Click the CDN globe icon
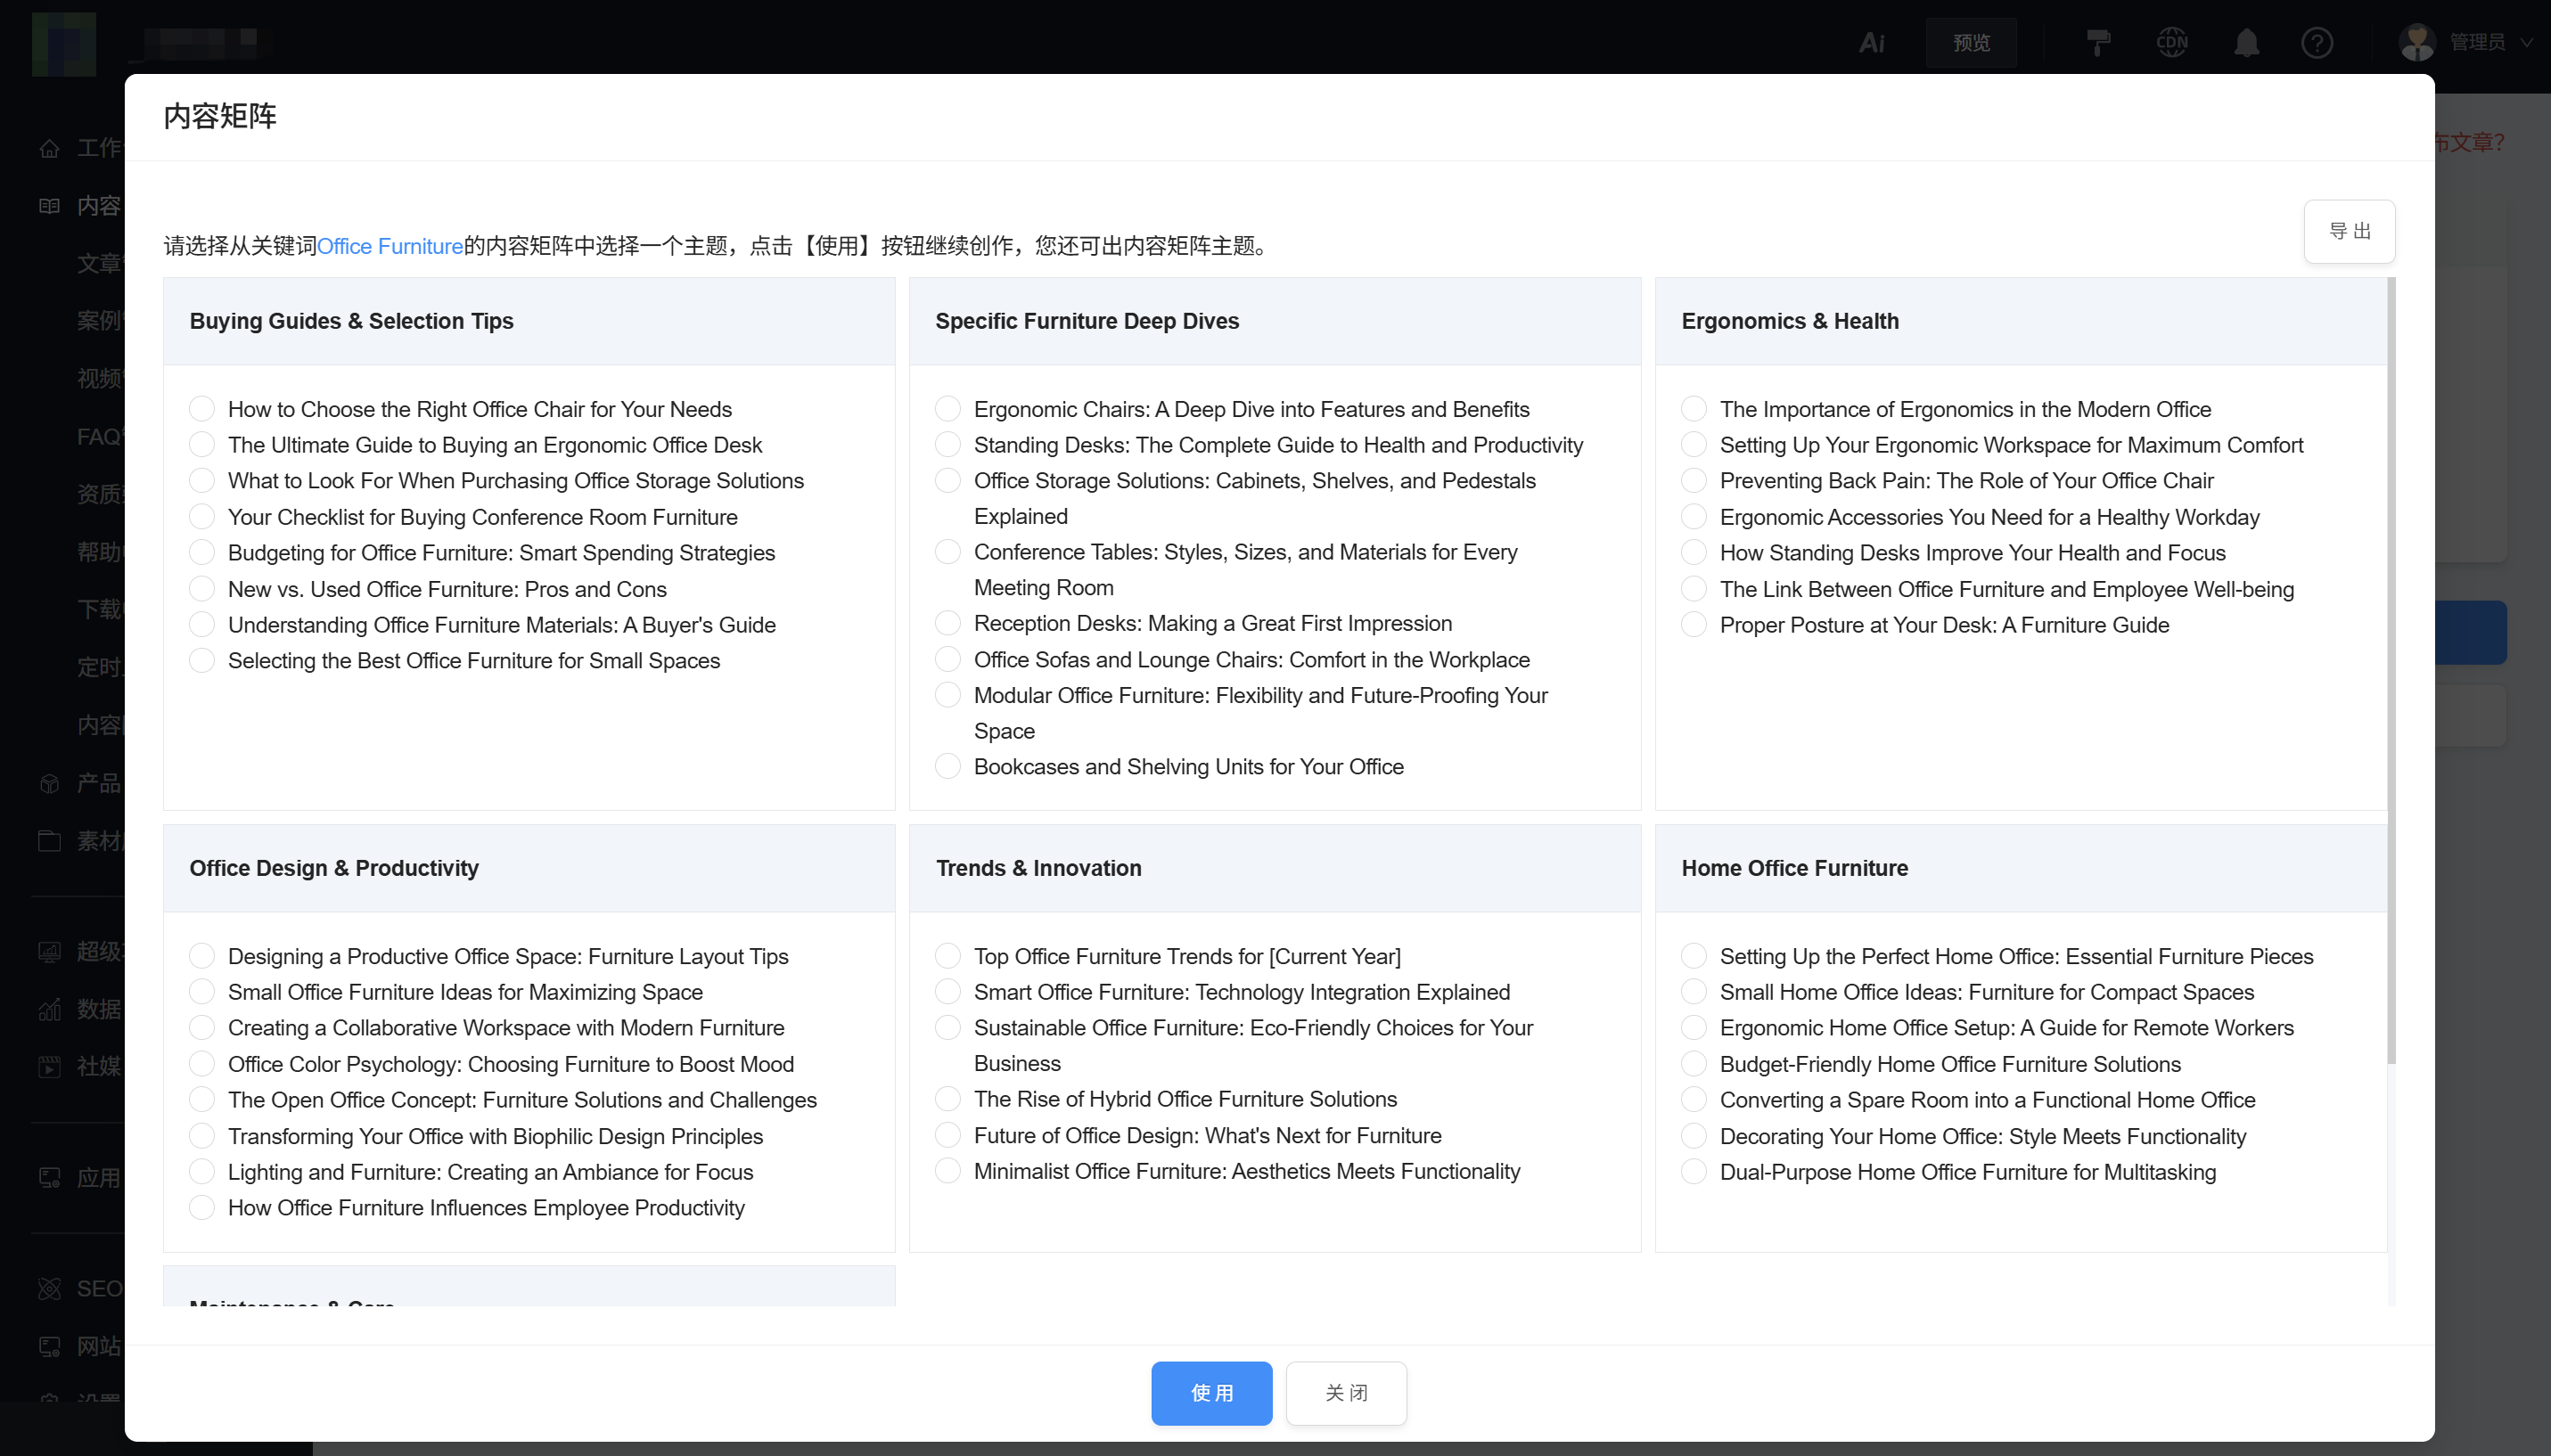The image size is (2551, 1456). click(2172, 42)
